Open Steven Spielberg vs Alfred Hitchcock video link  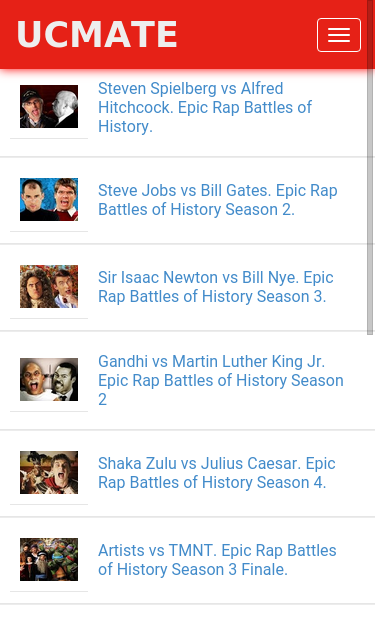(205, 107)
